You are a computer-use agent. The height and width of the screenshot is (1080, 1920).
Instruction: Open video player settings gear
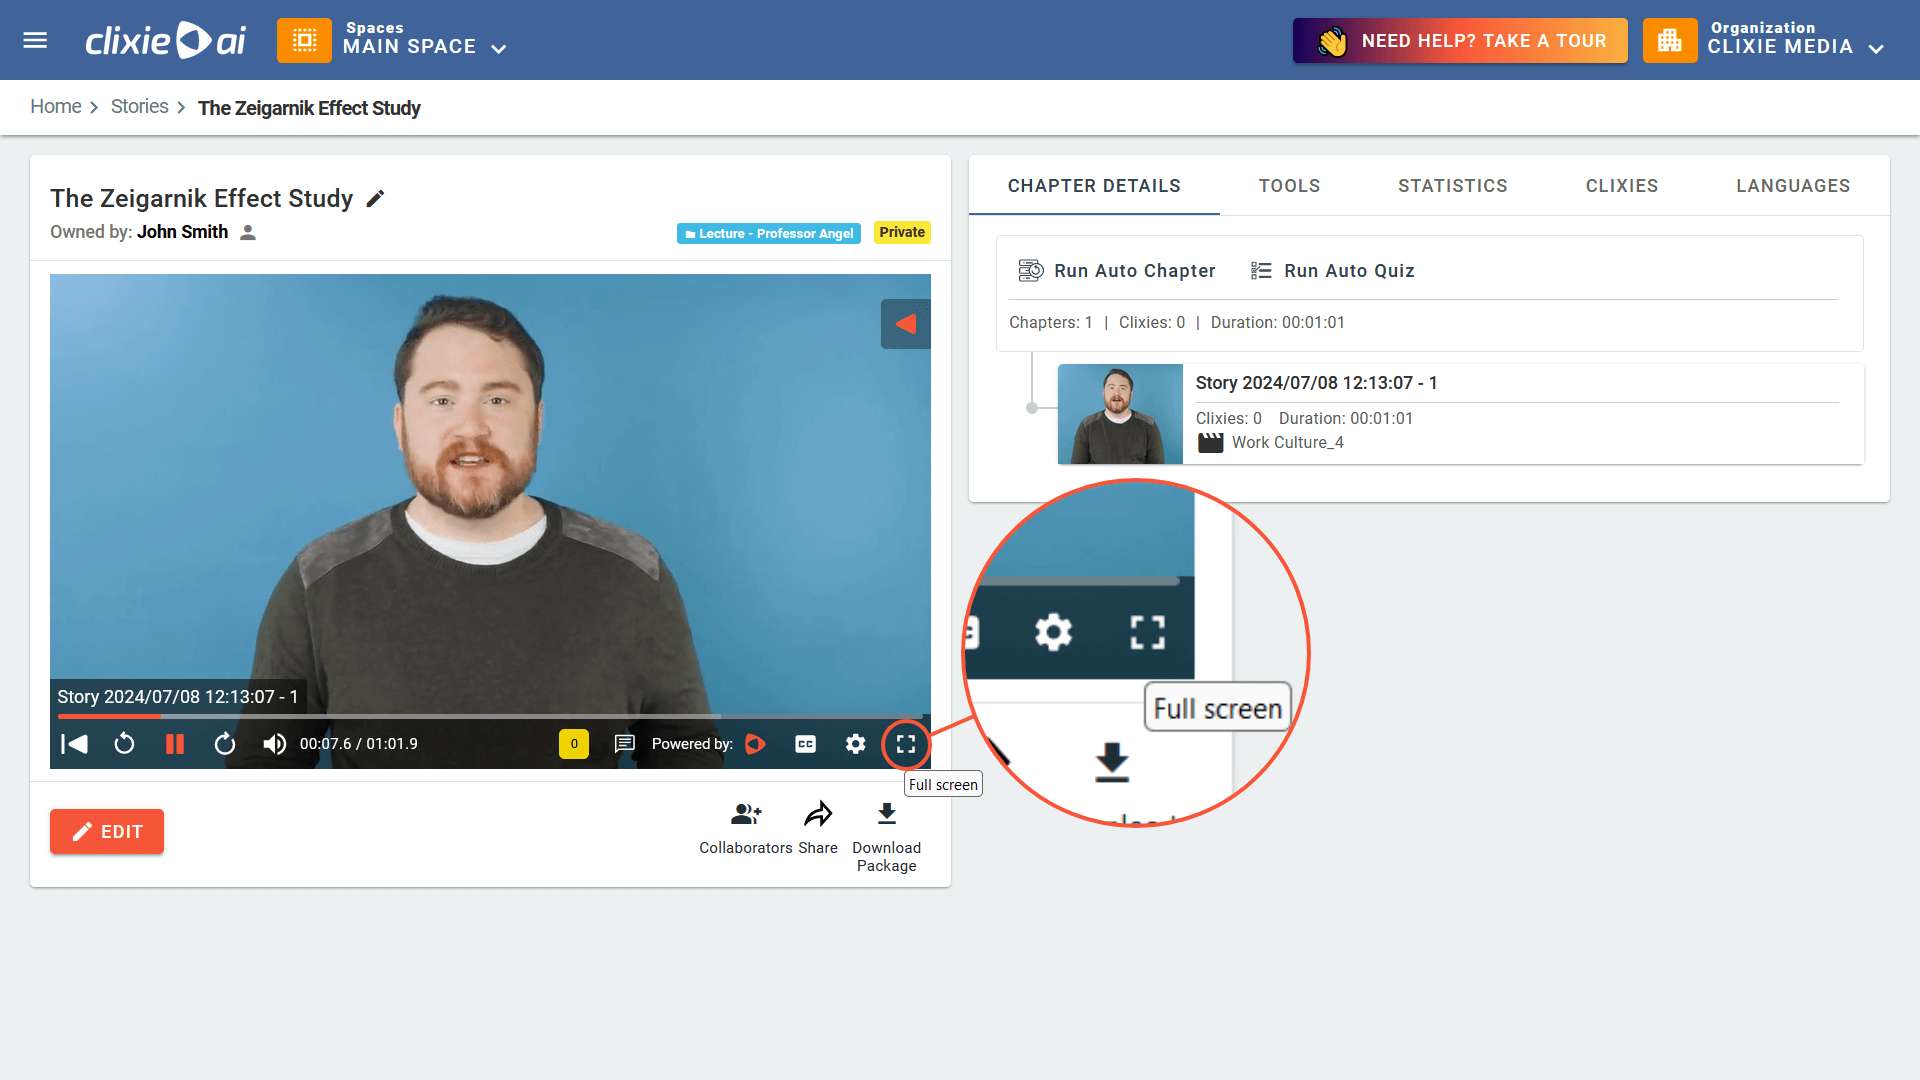pos(855,744)
